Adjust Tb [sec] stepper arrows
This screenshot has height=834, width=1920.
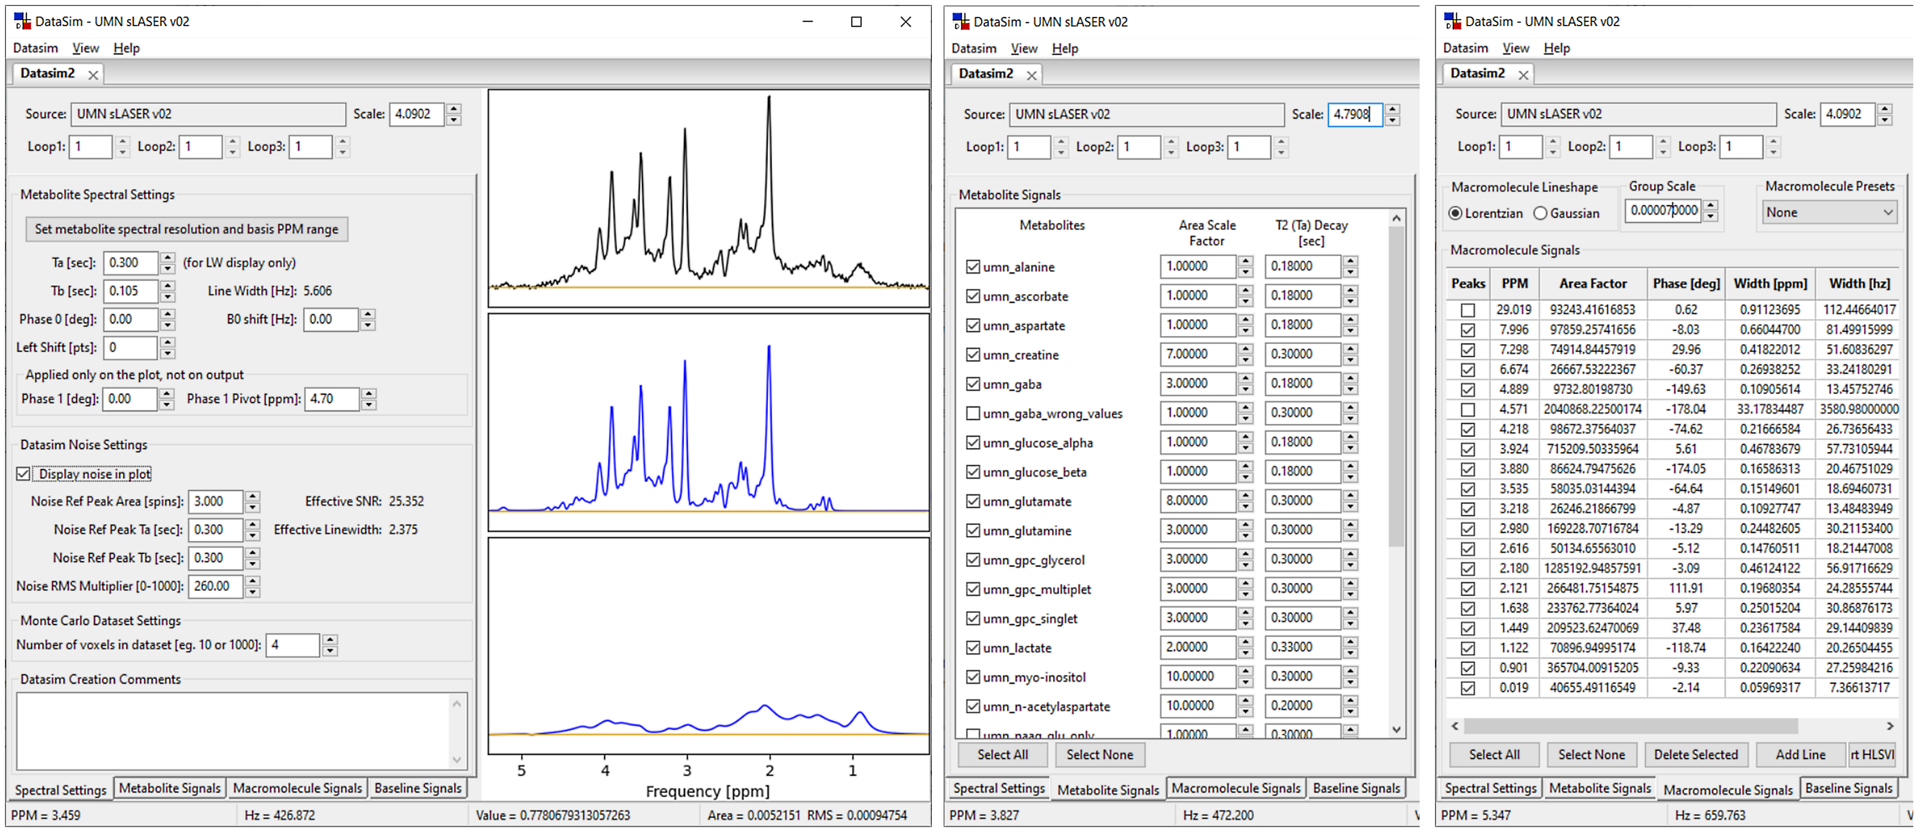168,291
